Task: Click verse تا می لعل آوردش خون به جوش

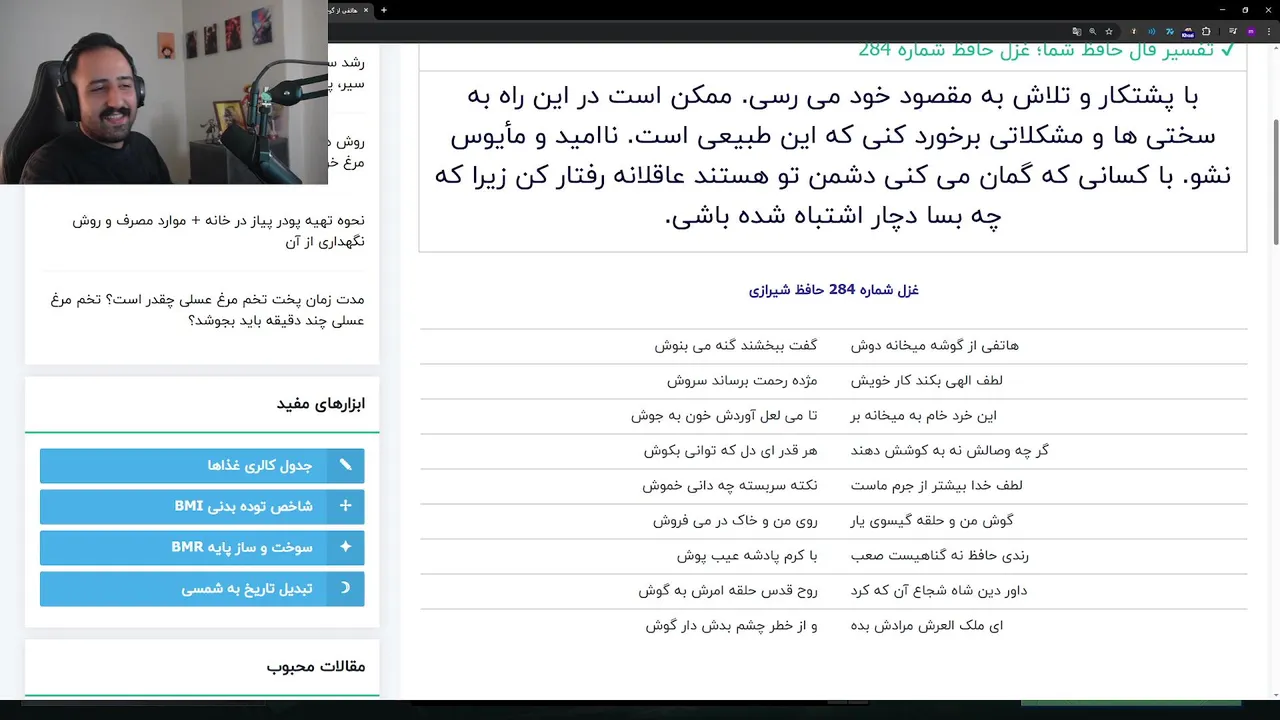Action: pyautogui.click(x=724, y=415)
